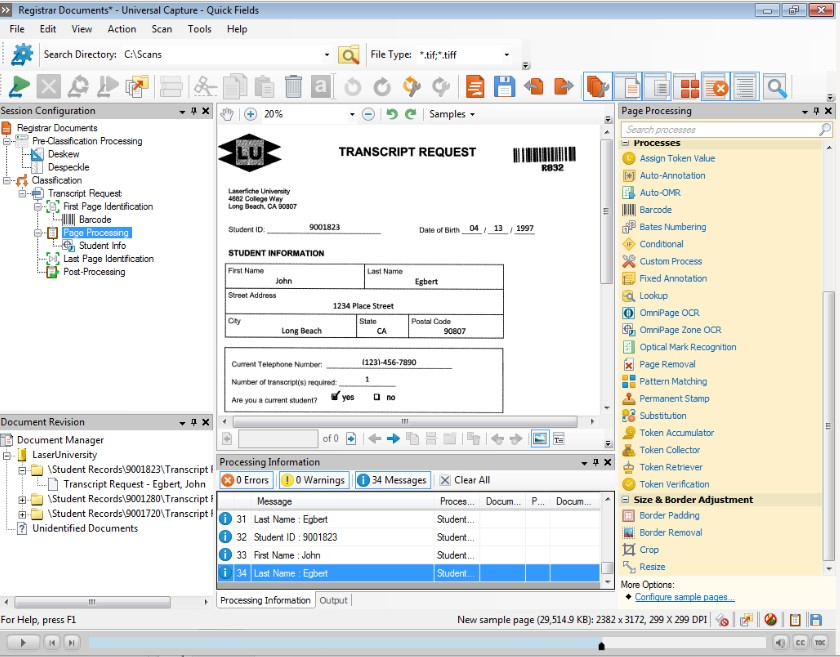The image size is (840, 657).
Task: Play the video with play button
Action: (22, 643)
